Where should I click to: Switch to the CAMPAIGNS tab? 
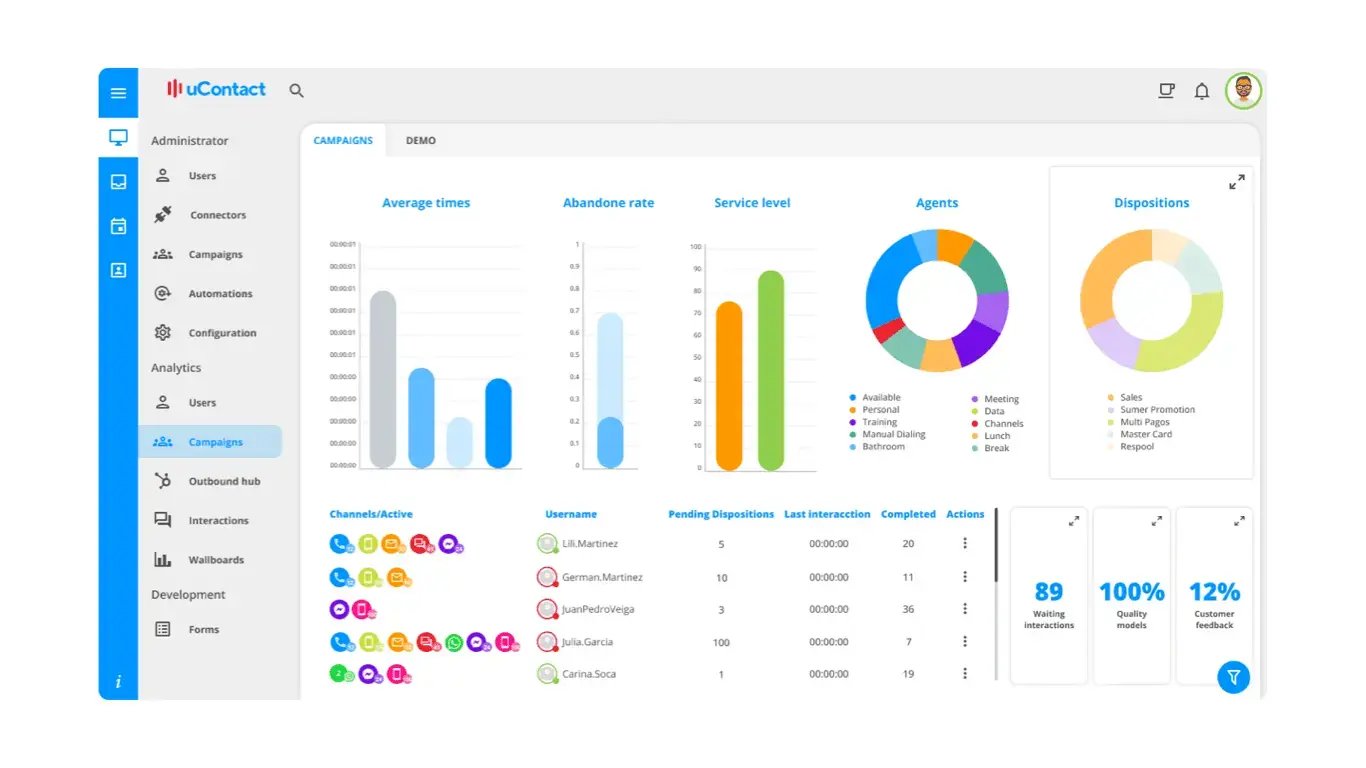pos(343,141)
